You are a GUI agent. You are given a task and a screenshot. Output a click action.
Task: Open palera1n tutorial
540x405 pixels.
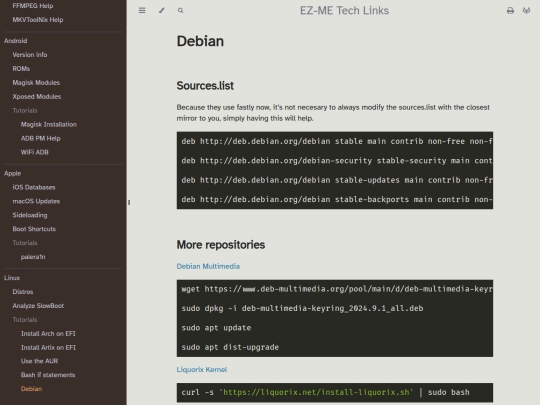click(x=33, y=257)
